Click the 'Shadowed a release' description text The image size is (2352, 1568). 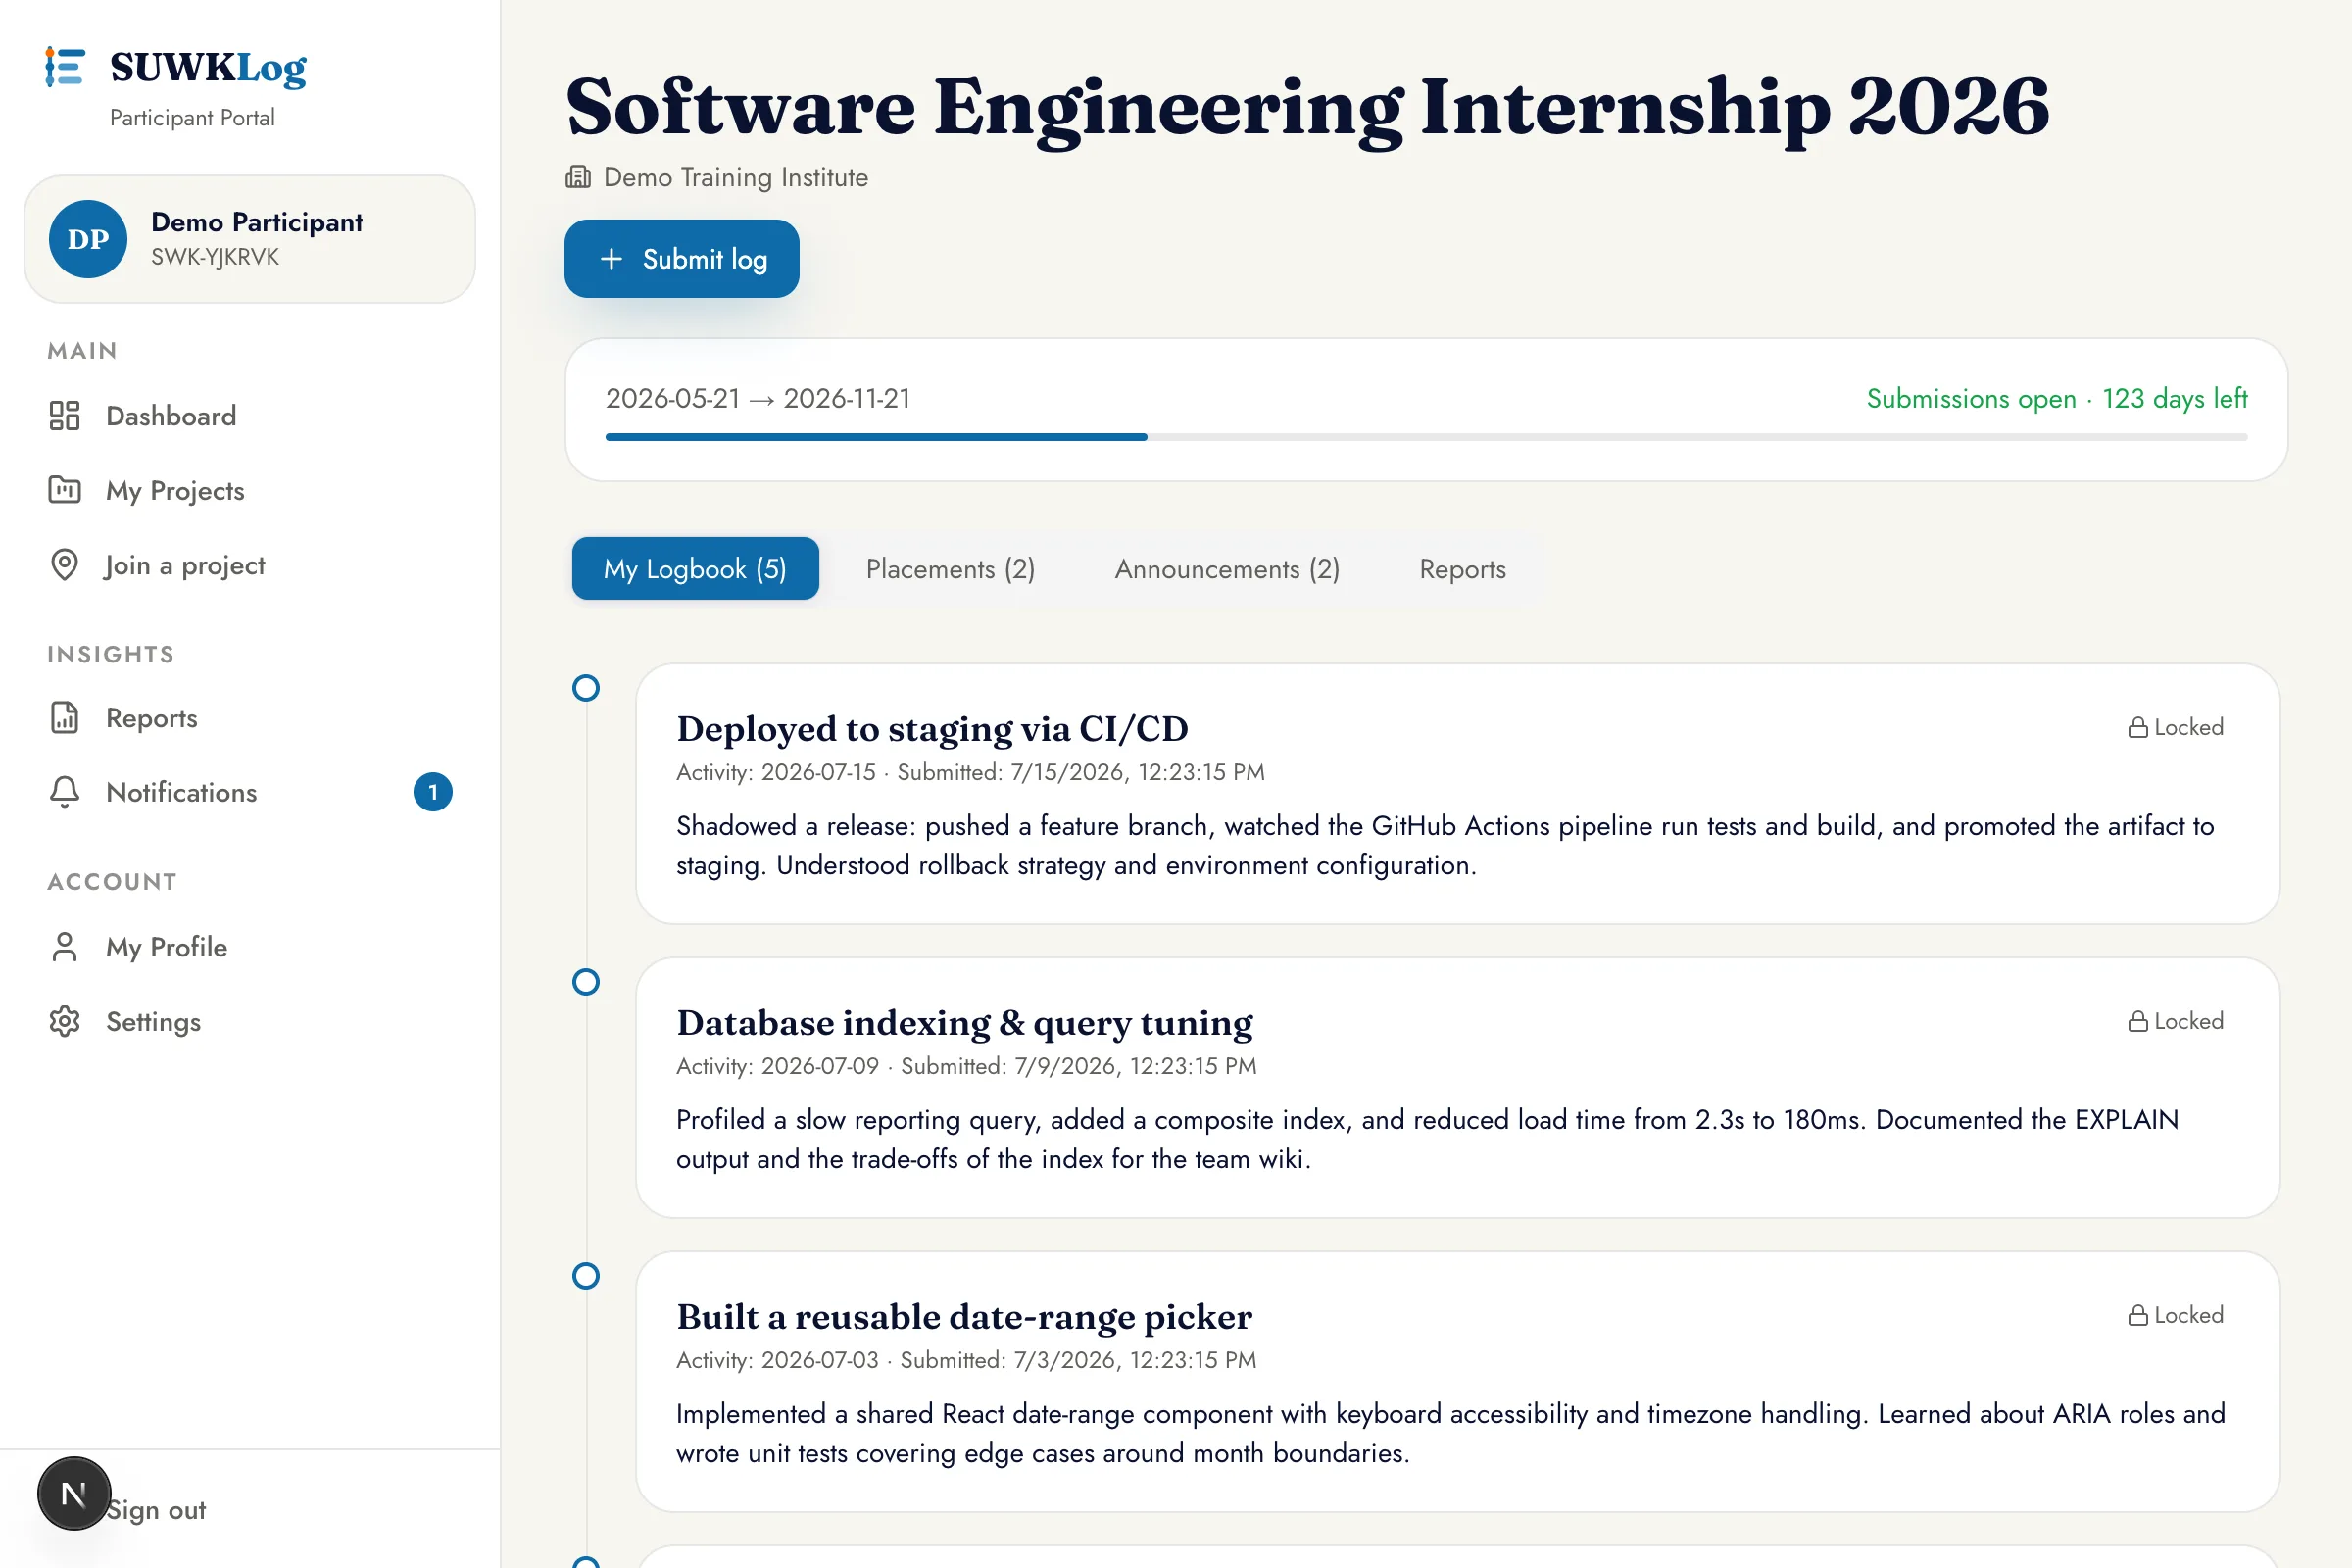1445,845
